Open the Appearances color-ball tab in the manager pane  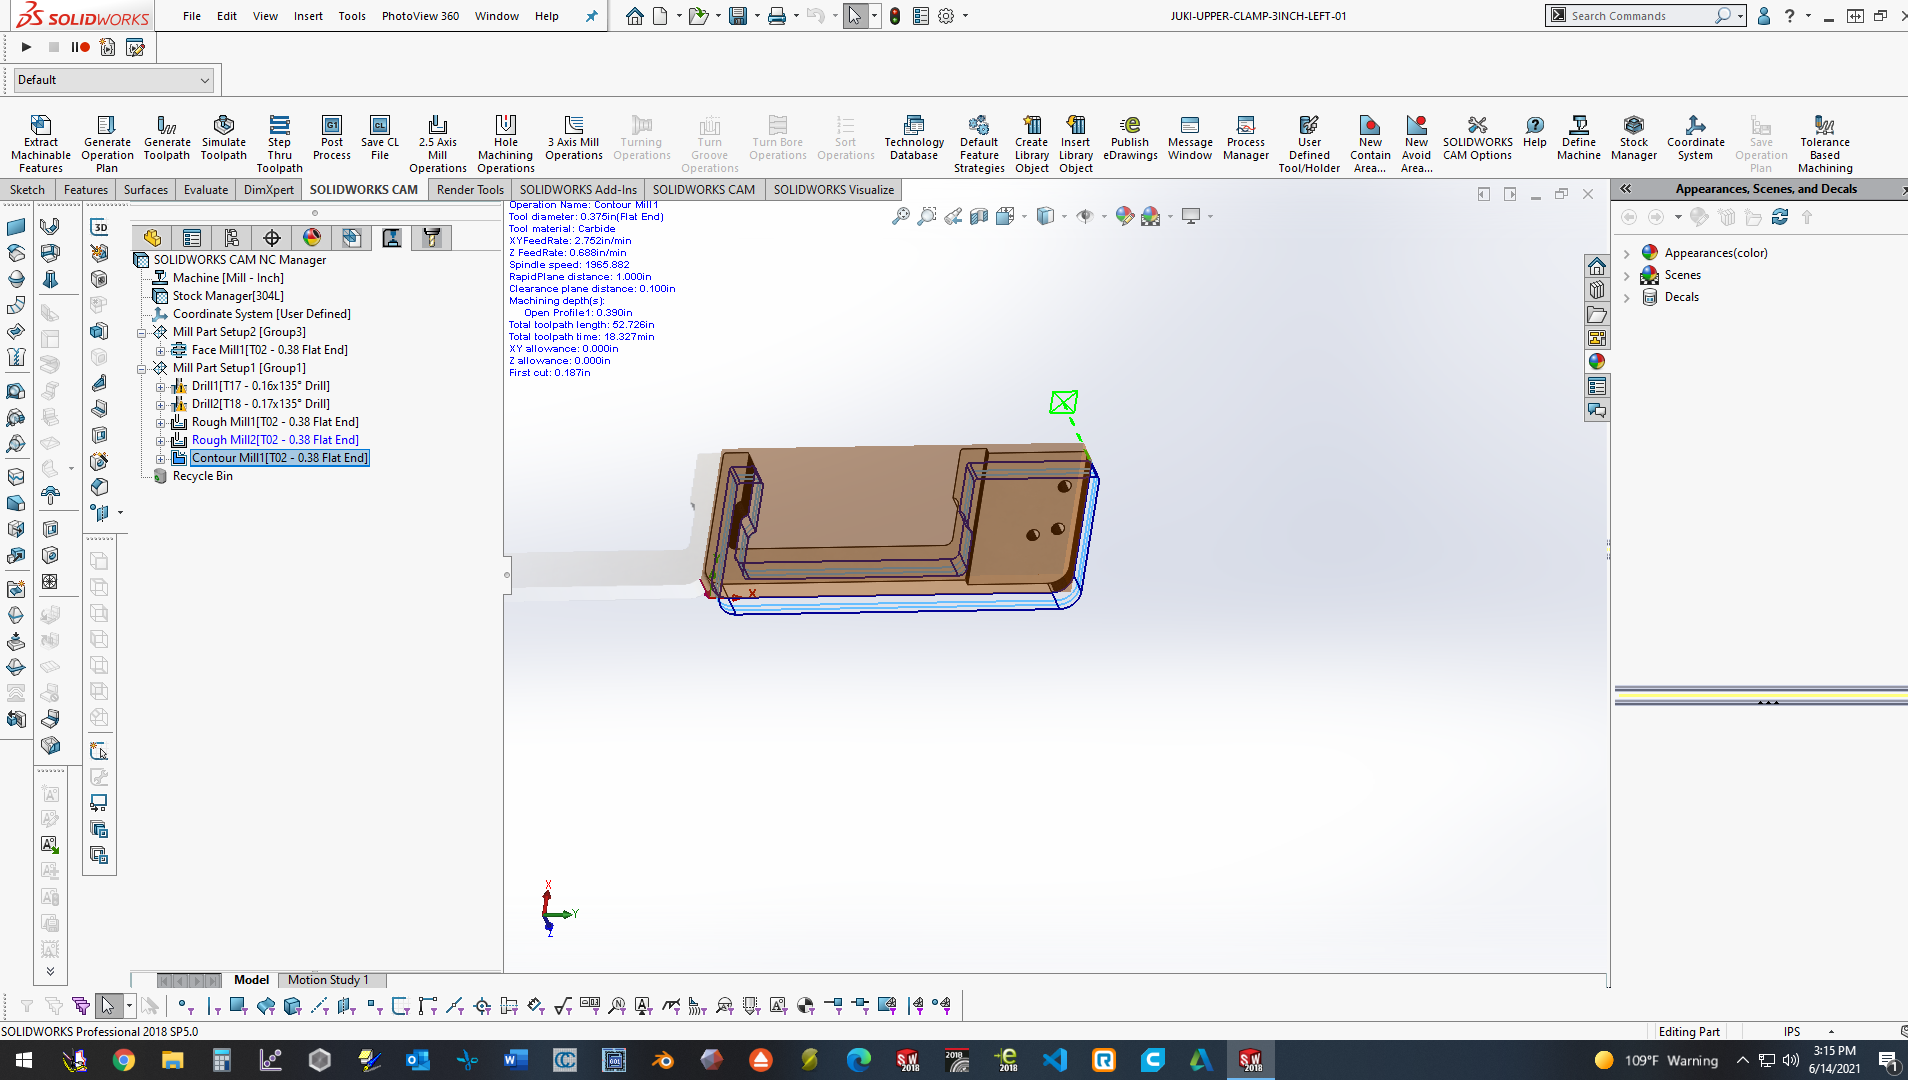(x=312, y=238)
